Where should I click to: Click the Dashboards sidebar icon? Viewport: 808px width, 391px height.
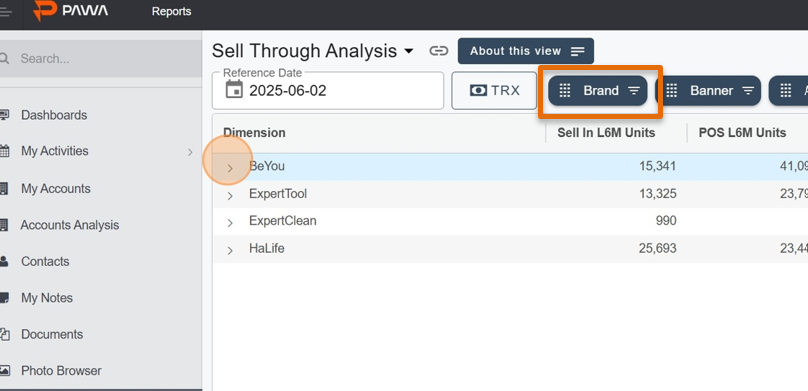4,115
